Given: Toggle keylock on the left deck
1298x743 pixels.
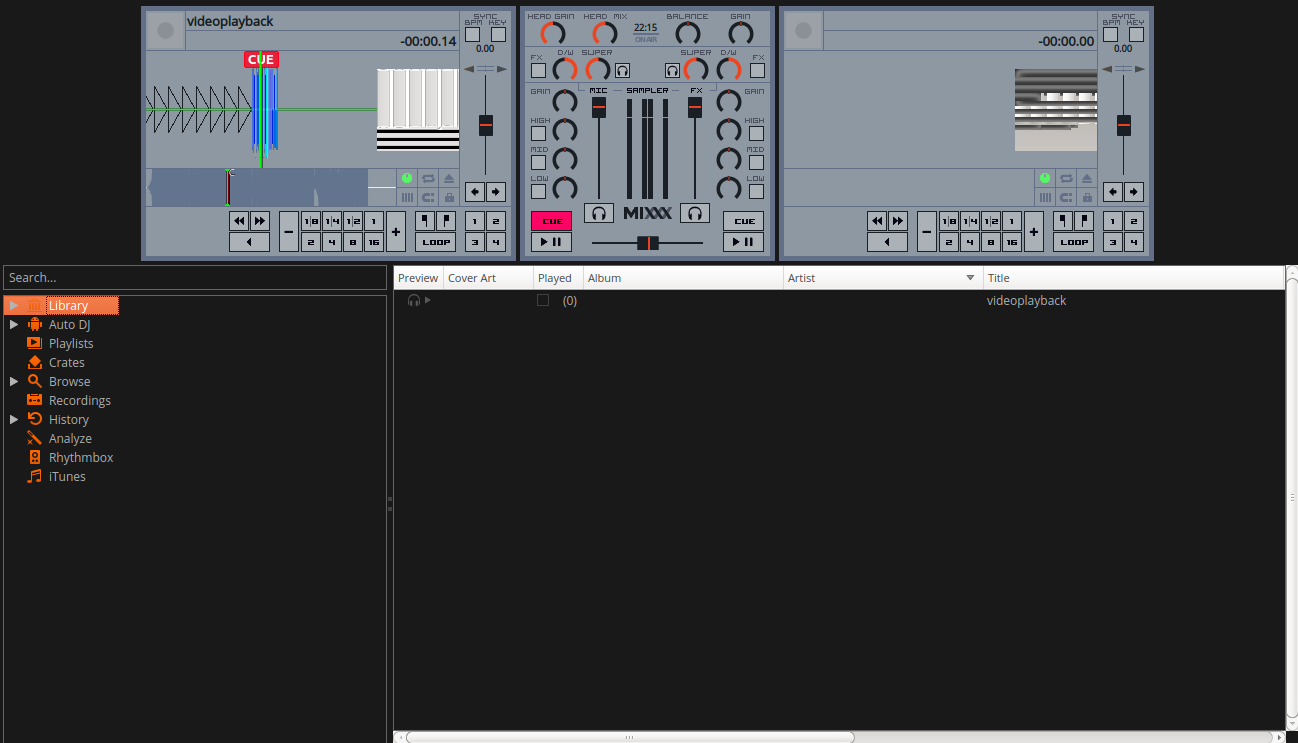Looking at the screenshot, I should click(x=449, y=197).
